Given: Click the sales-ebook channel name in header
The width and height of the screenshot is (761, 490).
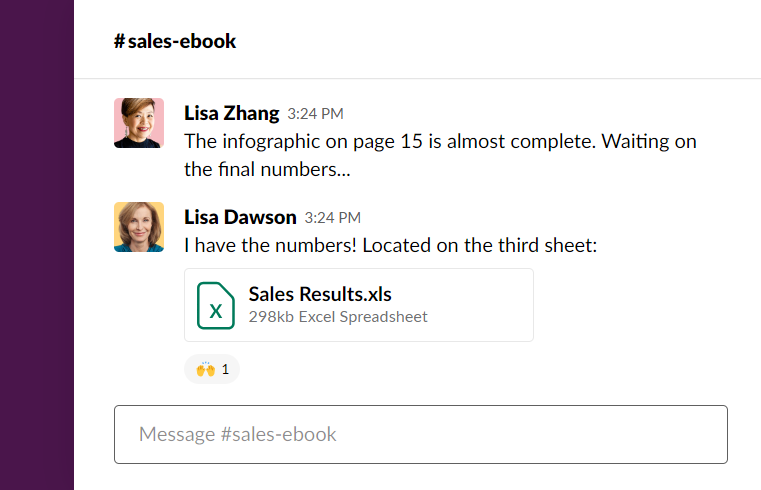Looking at the screenshot, I should coord(182,41).
